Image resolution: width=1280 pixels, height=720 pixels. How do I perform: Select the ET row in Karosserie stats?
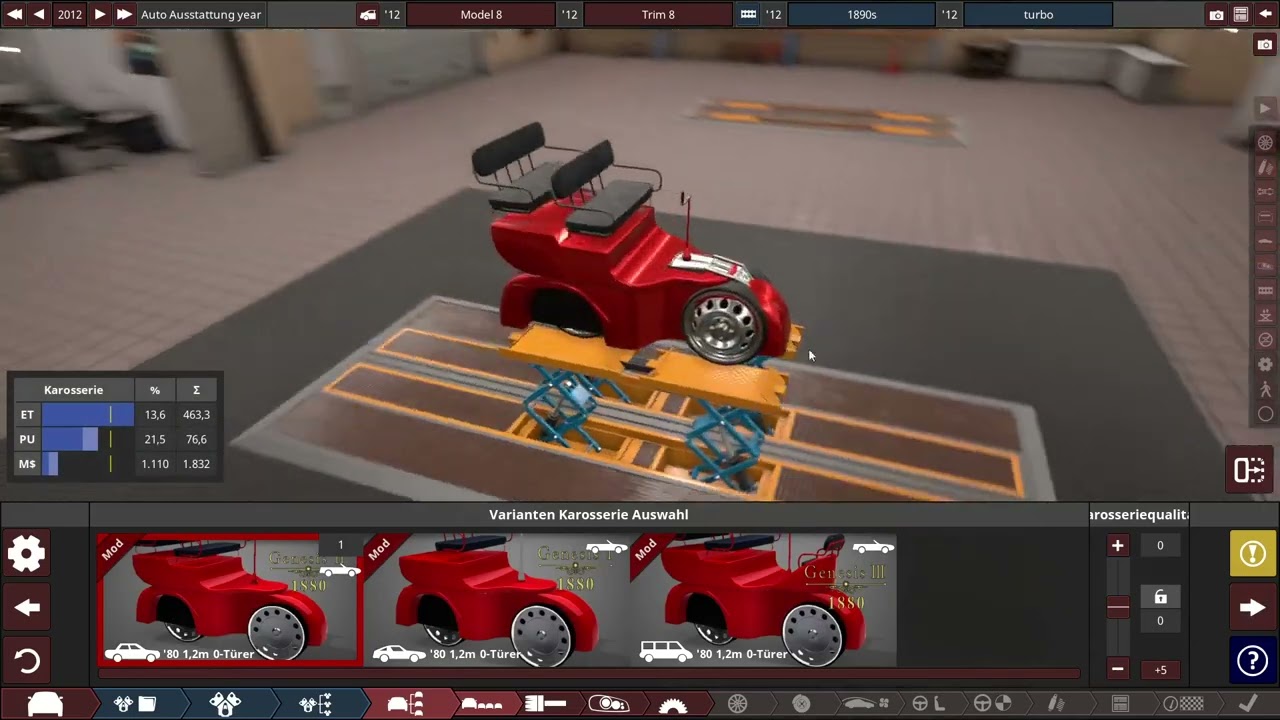[116, 414]
